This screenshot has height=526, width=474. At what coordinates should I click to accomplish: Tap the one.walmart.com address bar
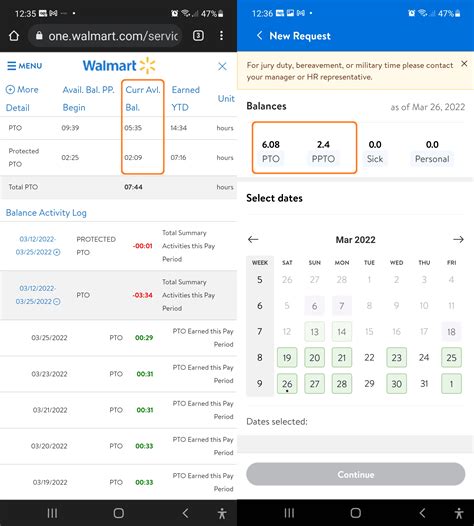[106, 36]
